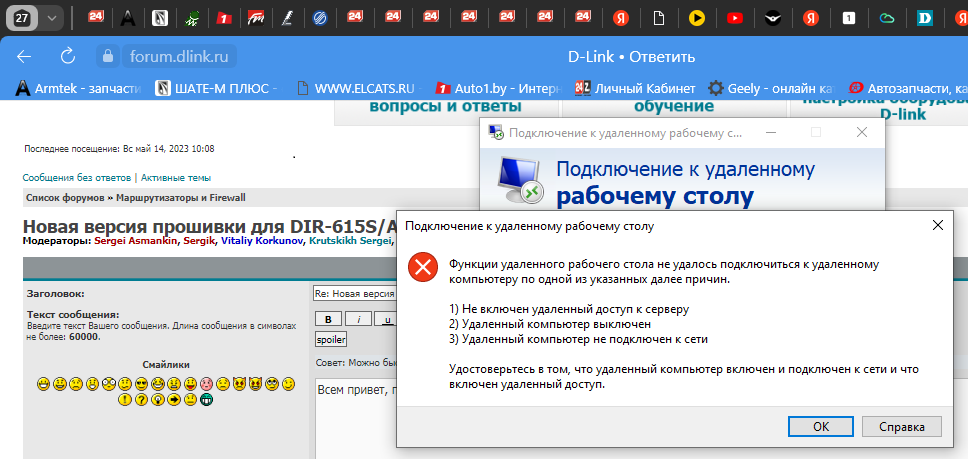Open moderator Sergei Asmankin's profile

coord(136,241)
